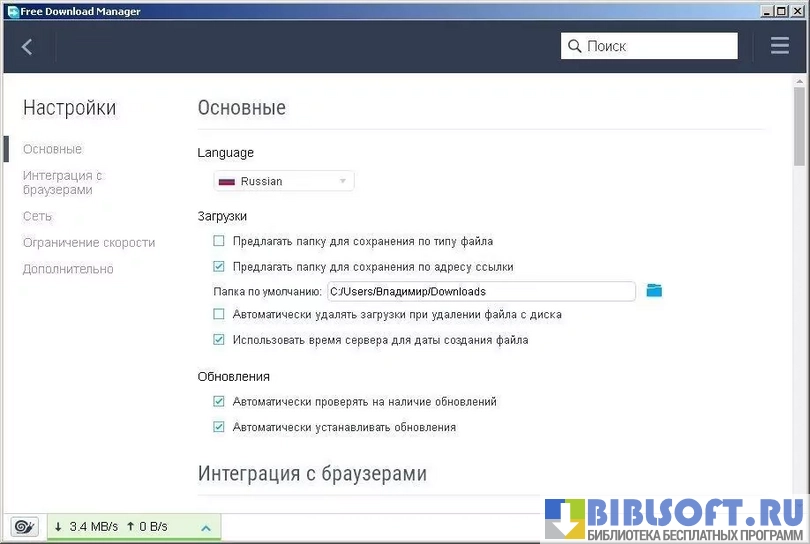Click the Russian flag icon
Screen dimensions: 810x544
click(x=226, y=182)
